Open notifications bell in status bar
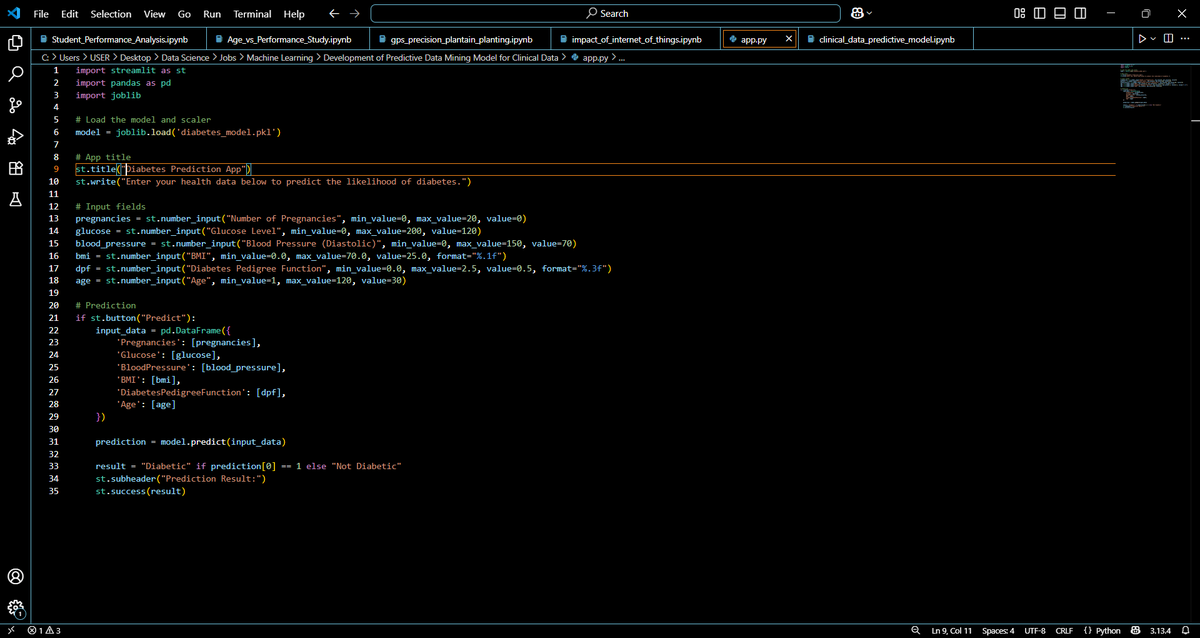Viewport: 1200px width, 638px height. click(x=1184, y=631)
